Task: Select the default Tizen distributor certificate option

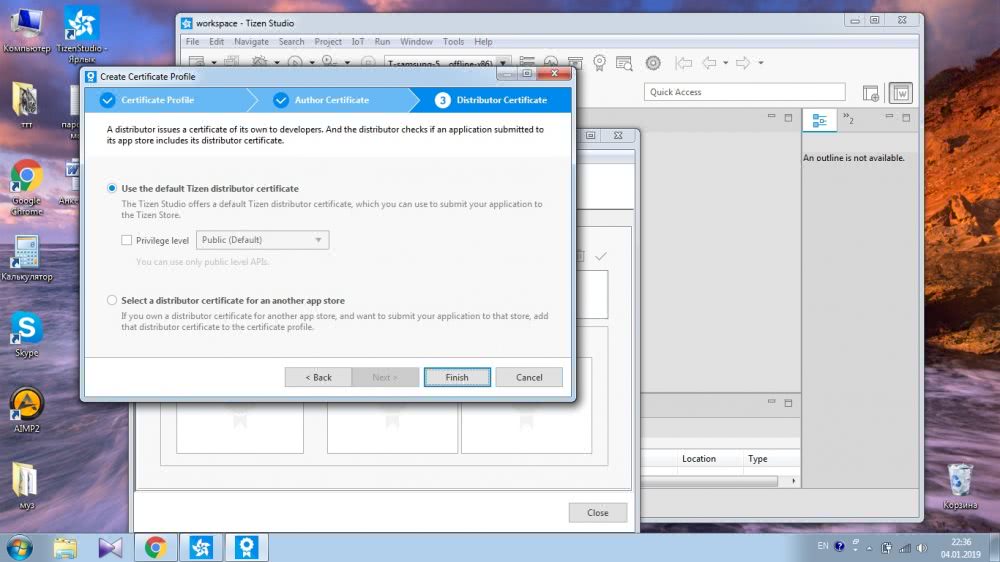Action: pyautogui.click(x=112, y=188)
